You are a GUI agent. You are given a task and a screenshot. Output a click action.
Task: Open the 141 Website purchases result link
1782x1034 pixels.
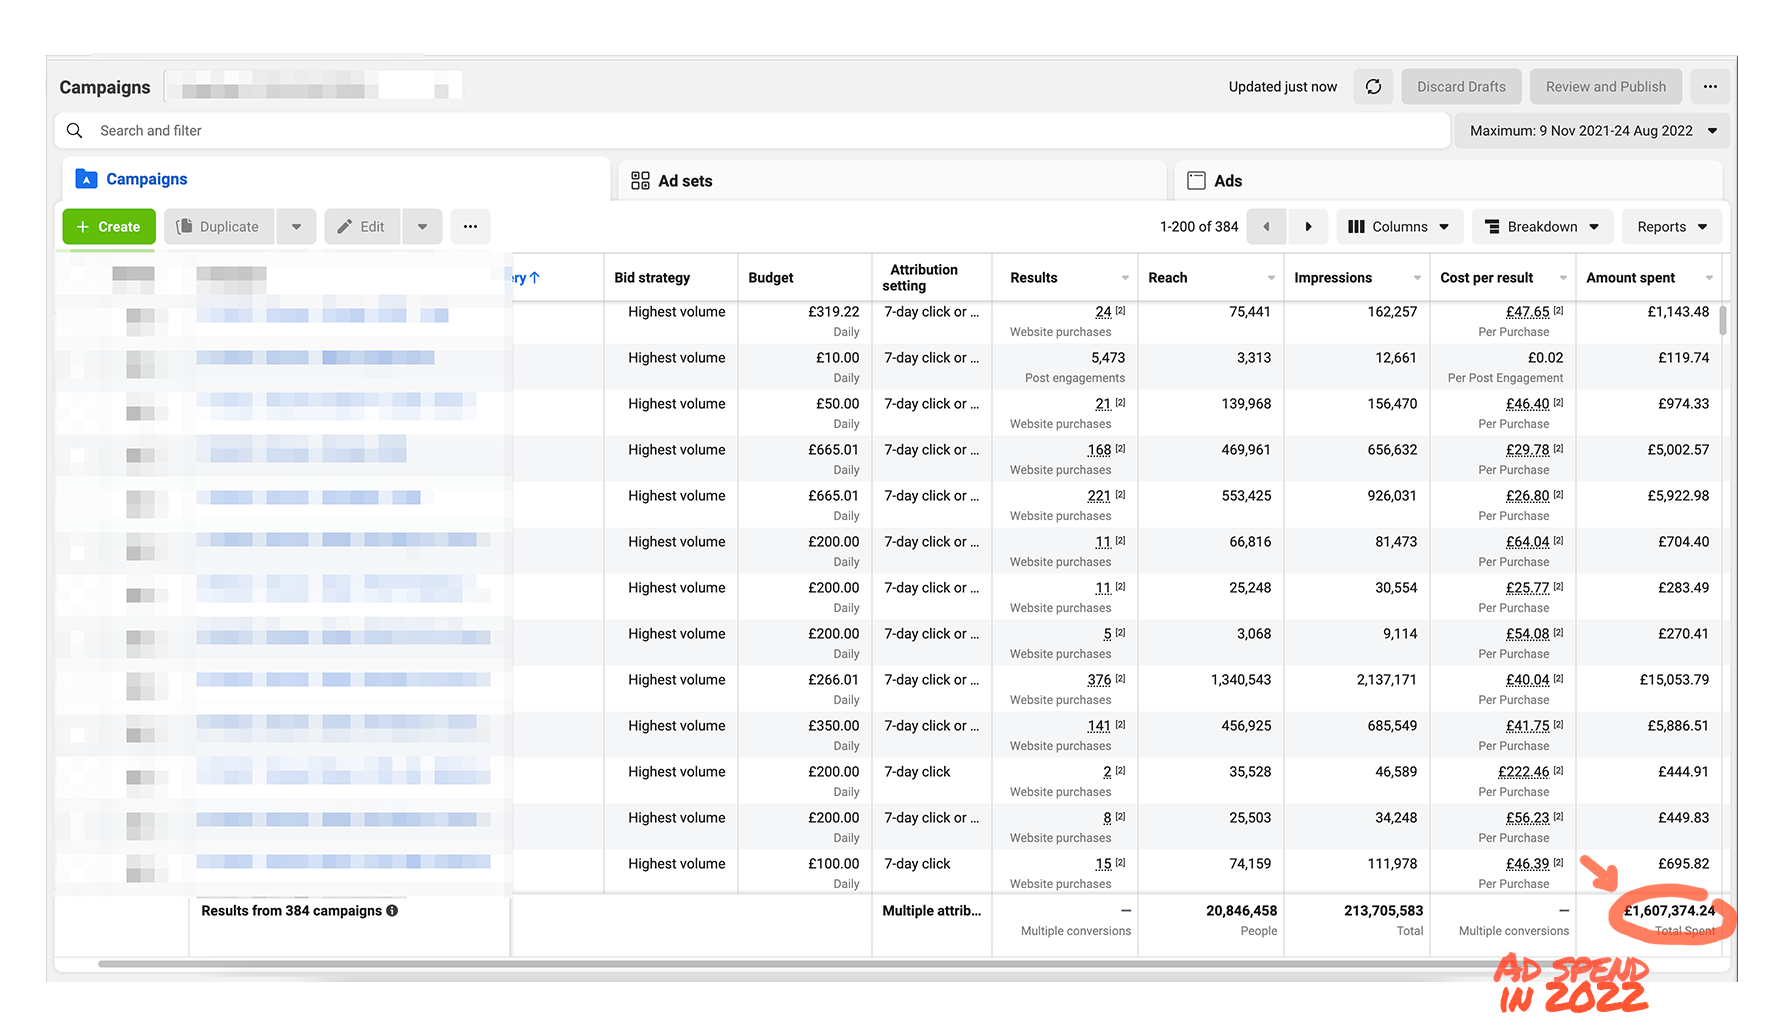[1099, 726]
